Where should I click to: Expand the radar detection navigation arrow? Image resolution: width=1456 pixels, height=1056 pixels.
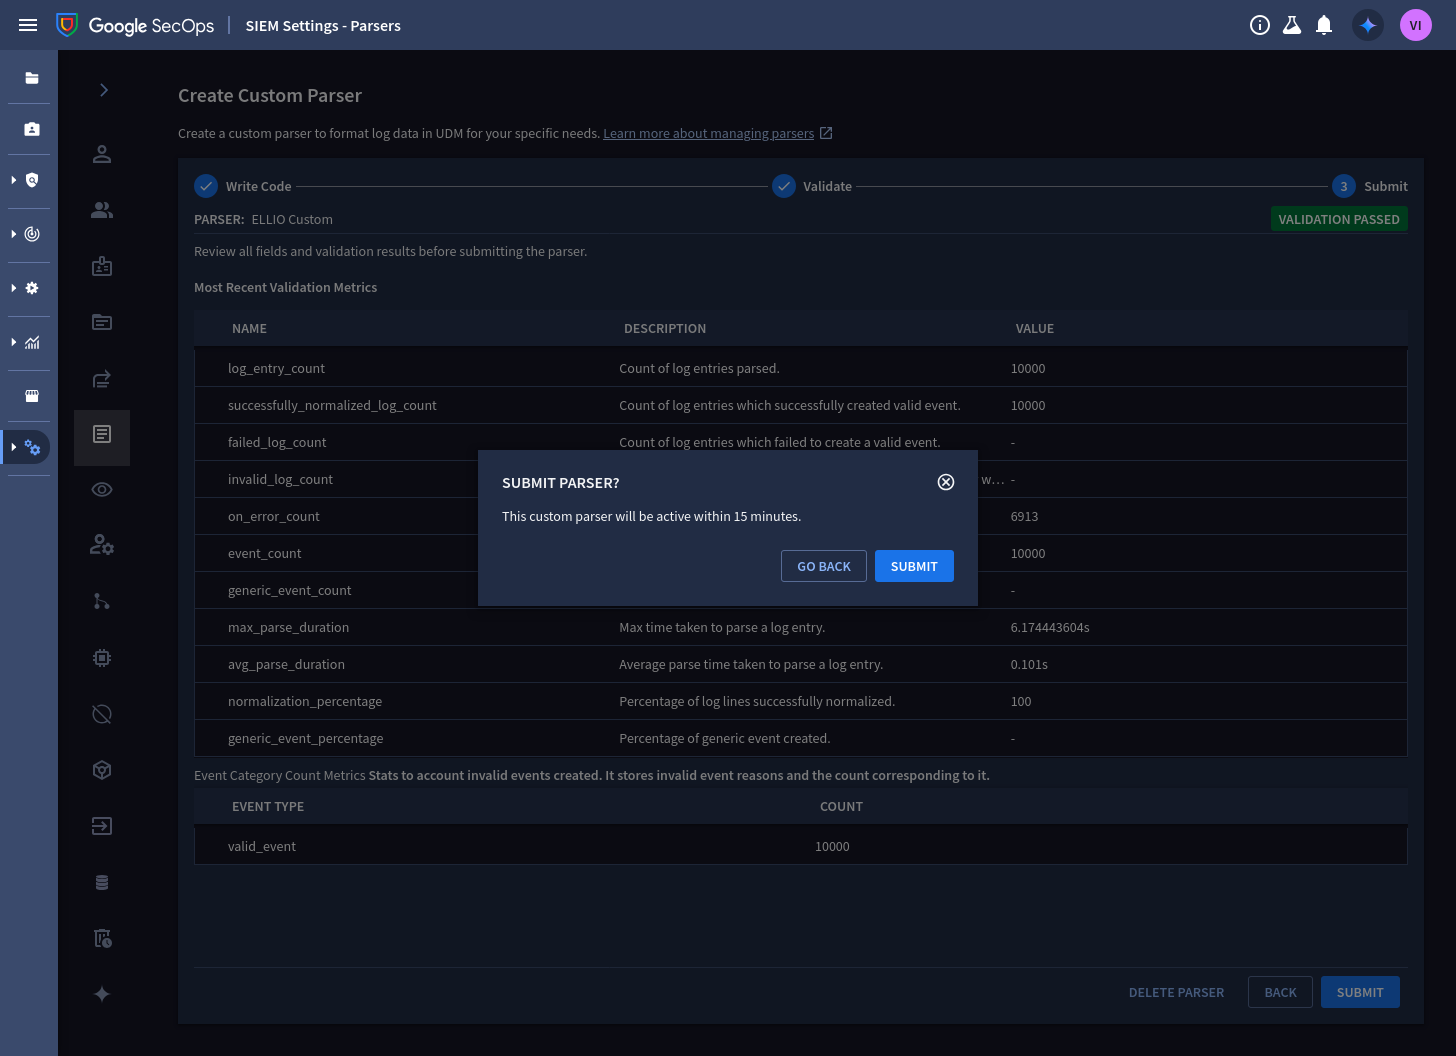click(x=13, y=234)
